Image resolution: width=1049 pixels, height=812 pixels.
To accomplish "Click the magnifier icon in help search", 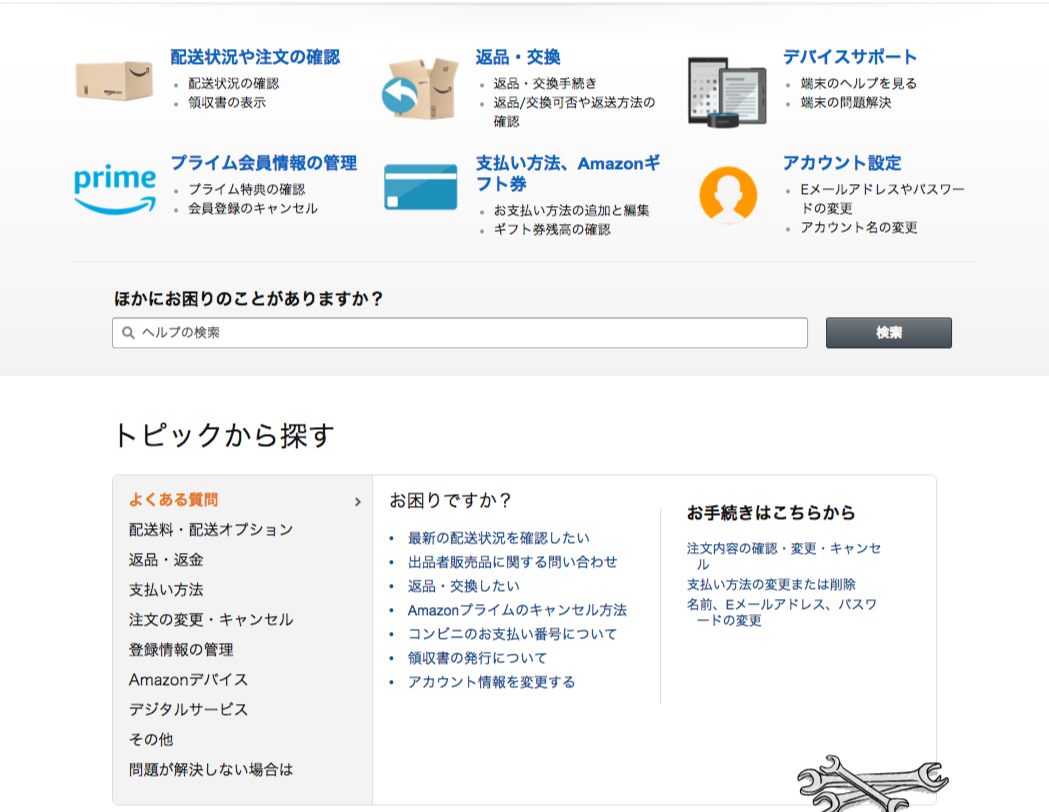I will tap(128, 332).
